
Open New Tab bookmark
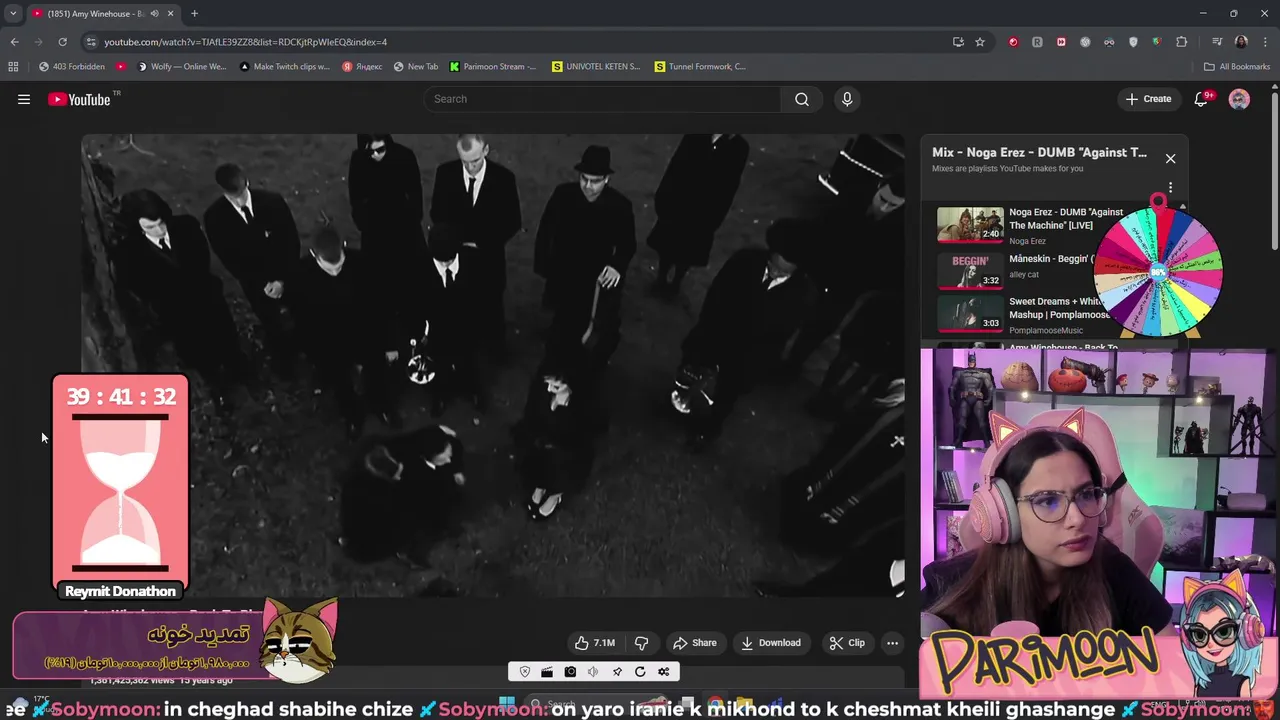[416, 67]
